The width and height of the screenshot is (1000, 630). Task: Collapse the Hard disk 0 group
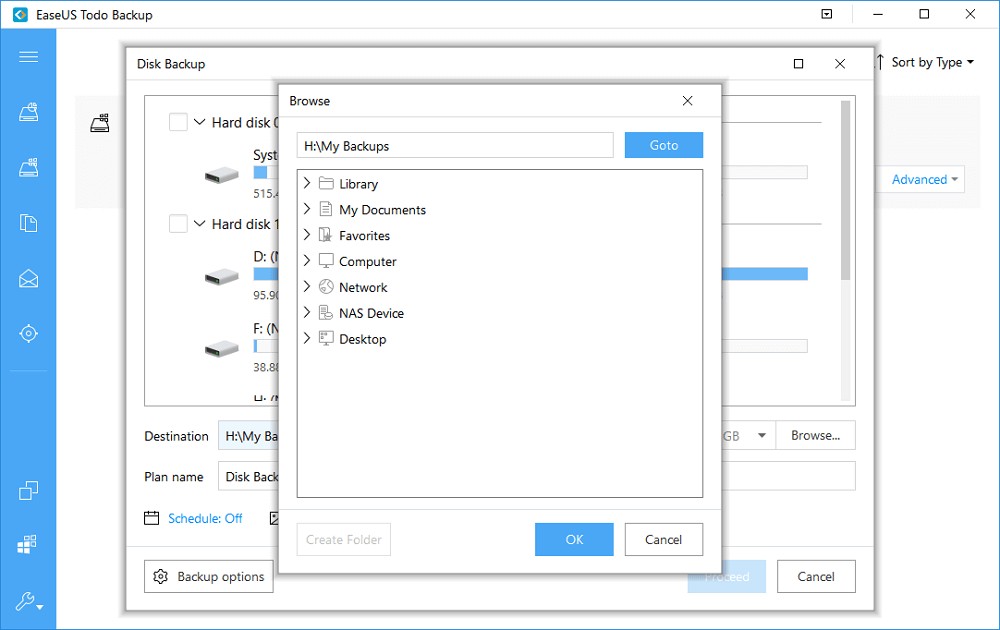200,122
